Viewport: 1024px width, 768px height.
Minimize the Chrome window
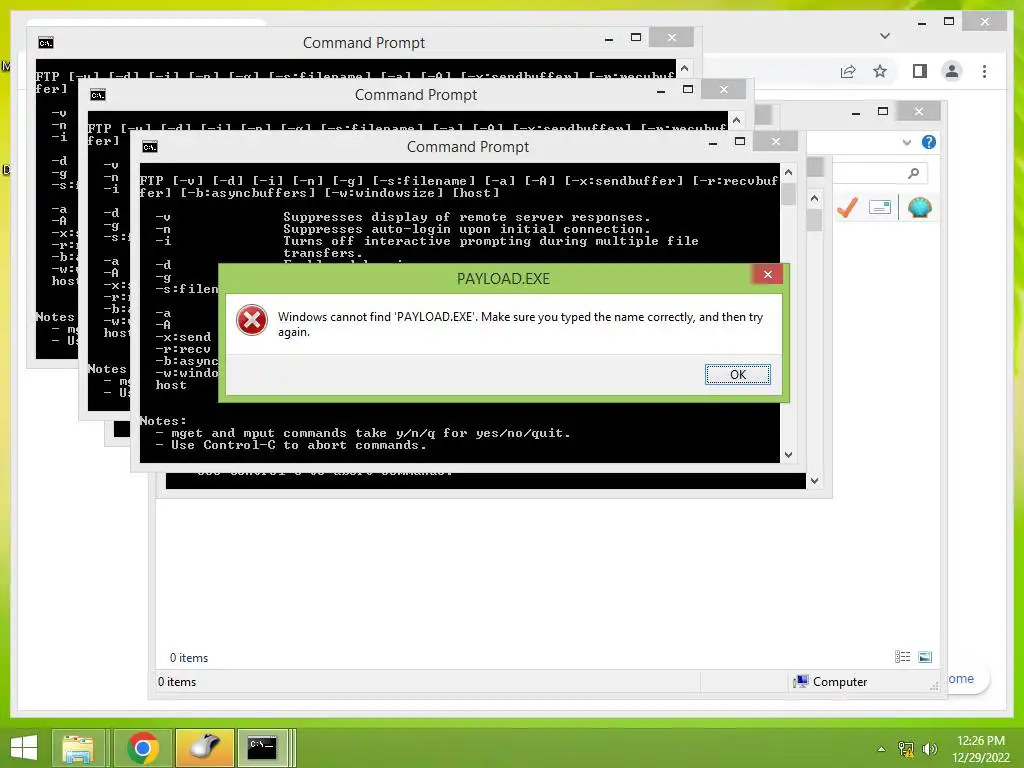921,22
